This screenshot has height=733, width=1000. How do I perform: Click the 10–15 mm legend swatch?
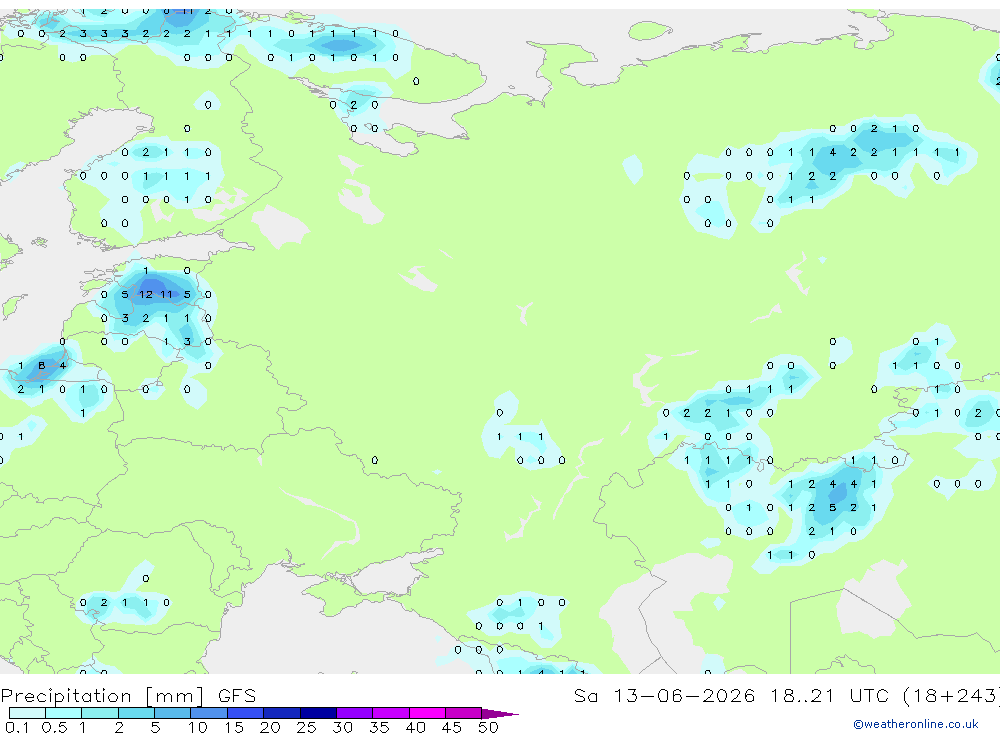(209, 713)
